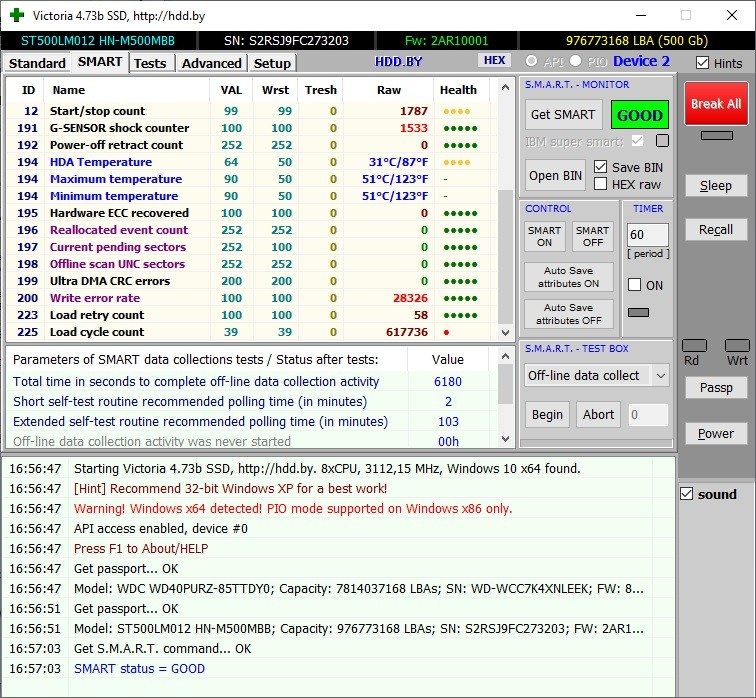This screenshot has width=756, height=698.
Task: Click the SMART attributes table scrollbar thumb
Action: click(505, 256)
